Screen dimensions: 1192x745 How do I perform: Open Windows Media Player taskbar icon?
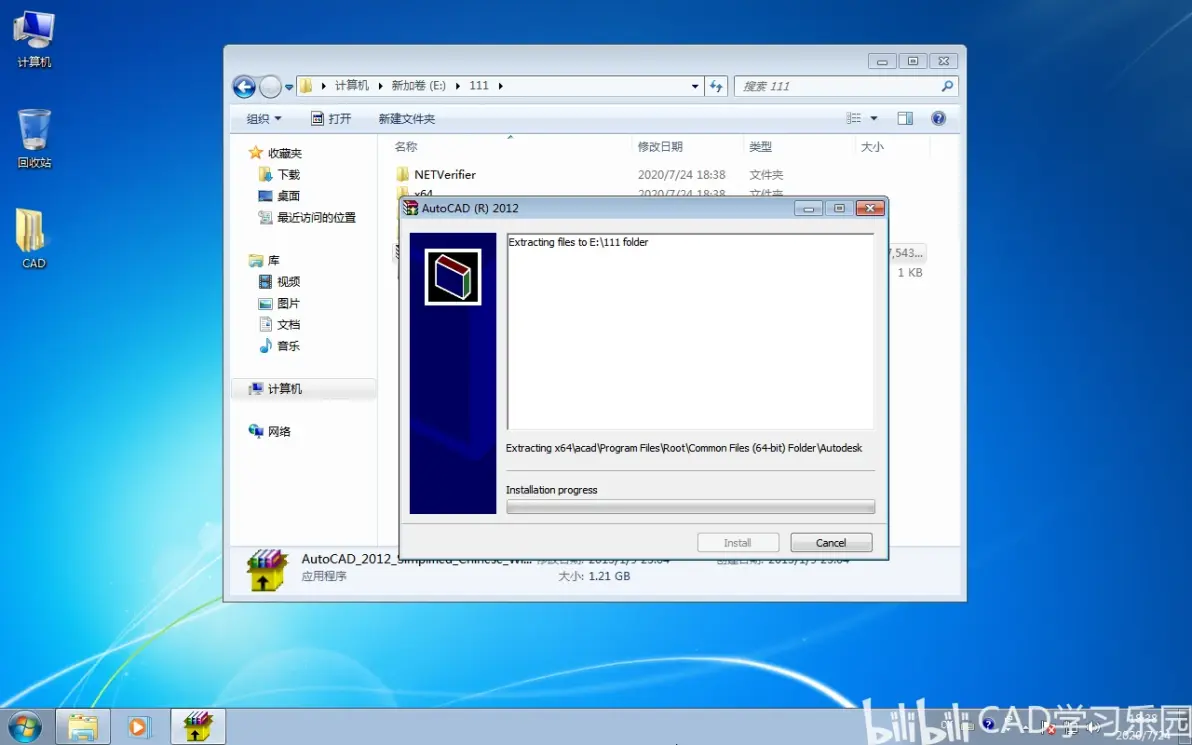[138, 727]
